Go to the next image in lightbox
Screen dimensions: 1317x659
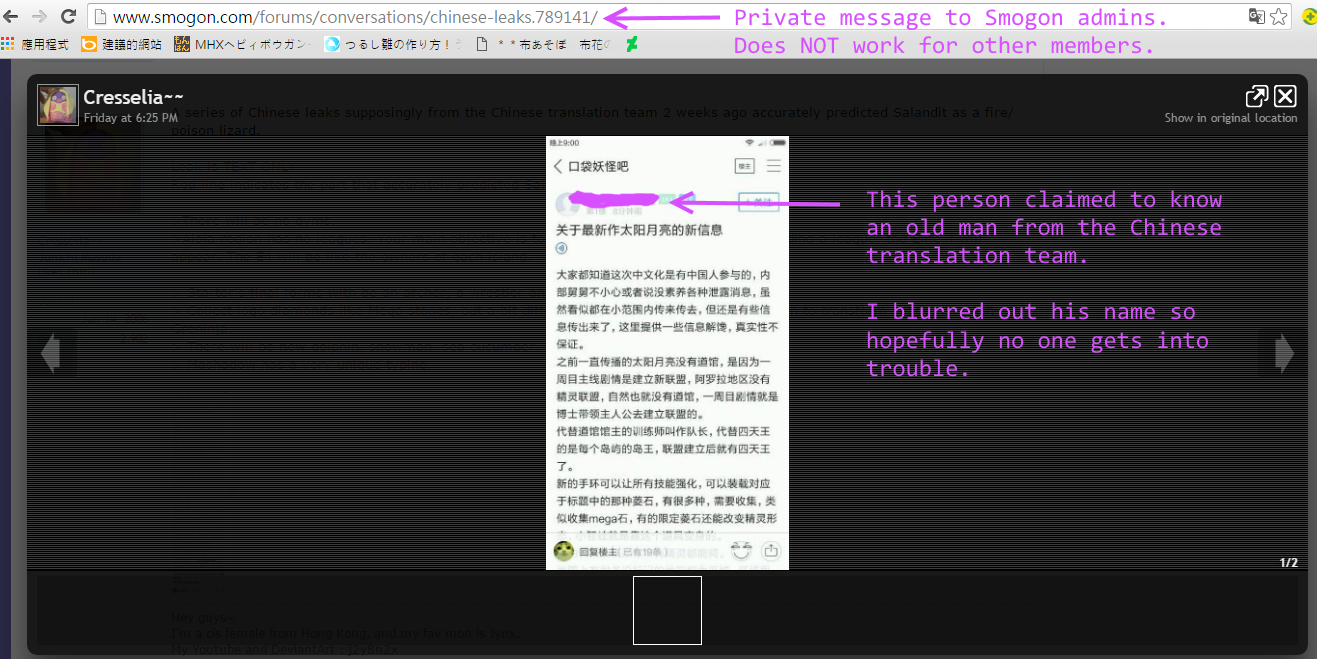coord(1284,353)
